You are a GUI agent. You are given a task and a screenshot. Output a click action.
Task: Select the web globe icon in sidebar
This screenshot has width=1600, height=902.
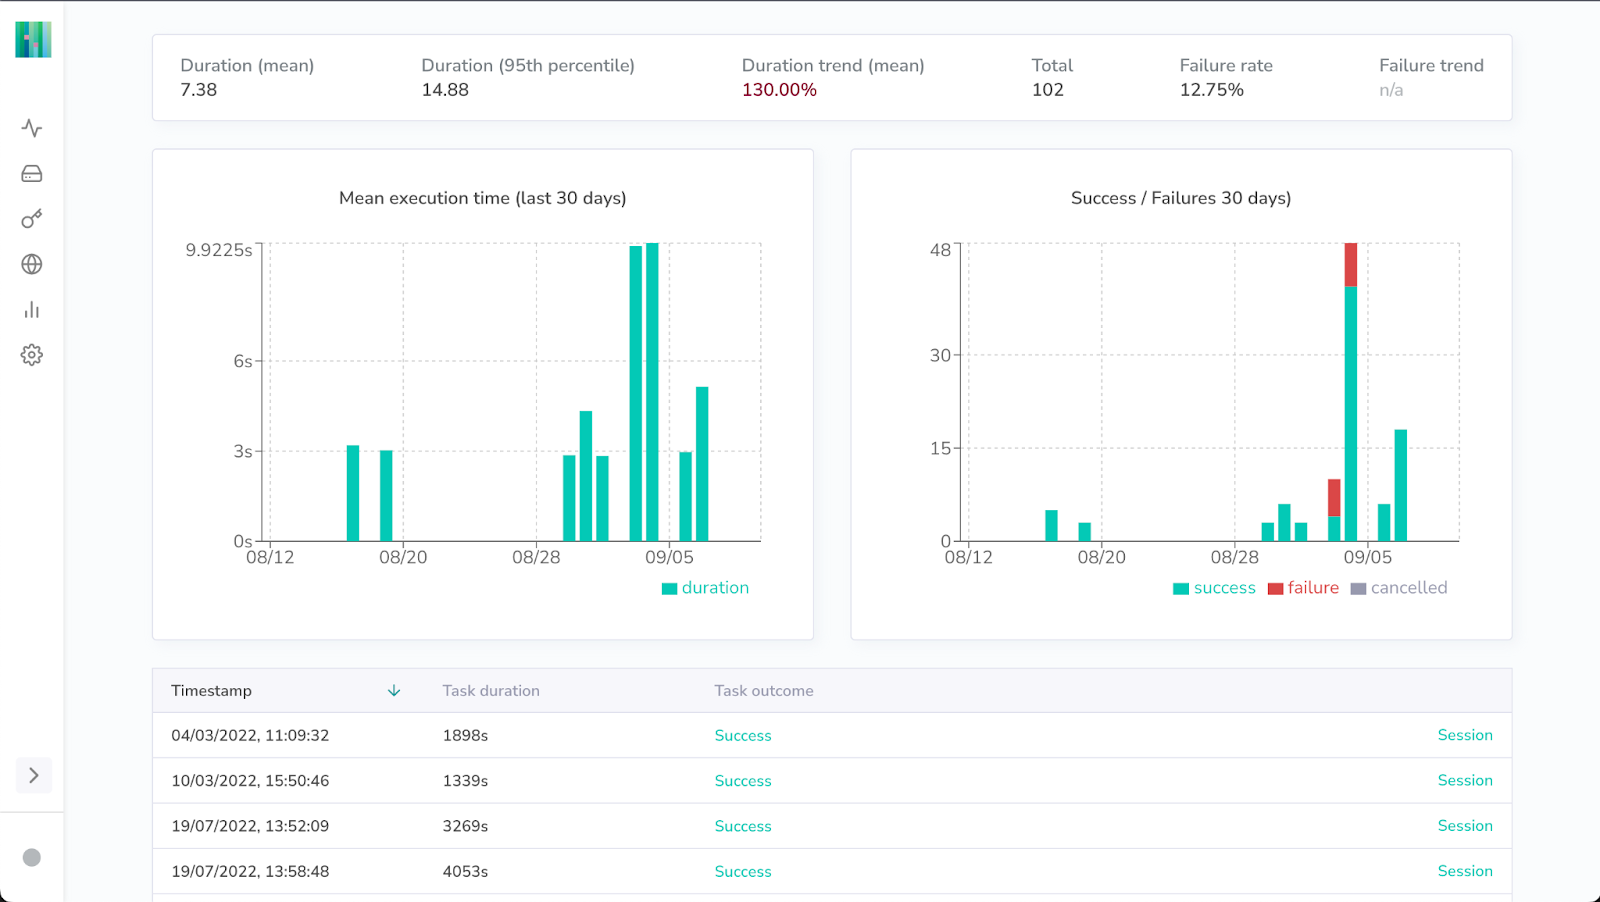point(32,264)
